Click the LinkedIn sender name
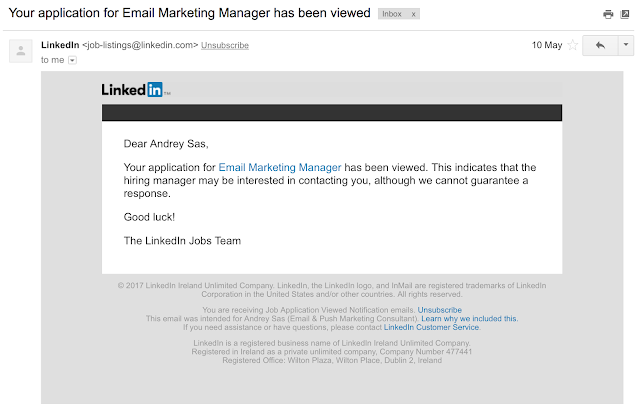The width and height of the screenshot is (640, 414). pos(60,45)
